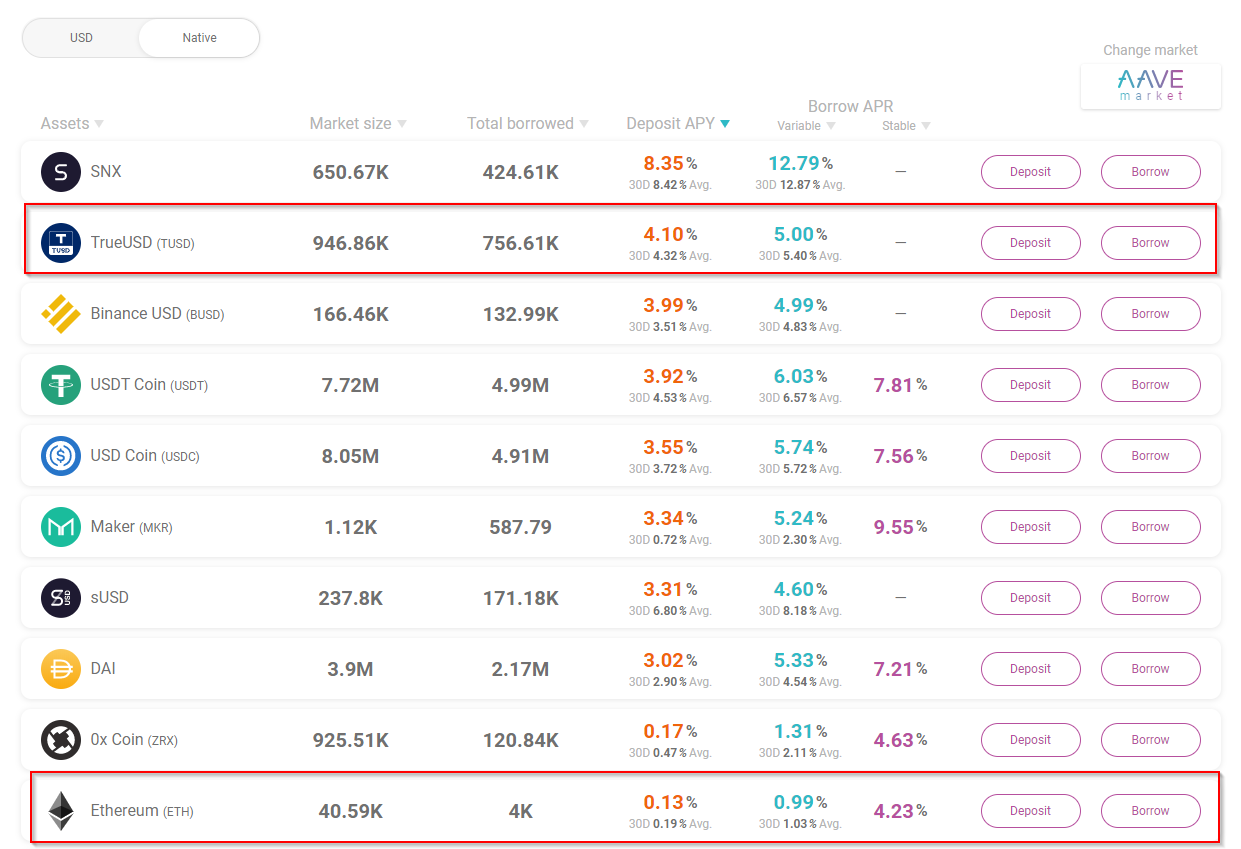Sort by Total borrowed column
This screenshot has height=849, width=1241.
[528, 124]
